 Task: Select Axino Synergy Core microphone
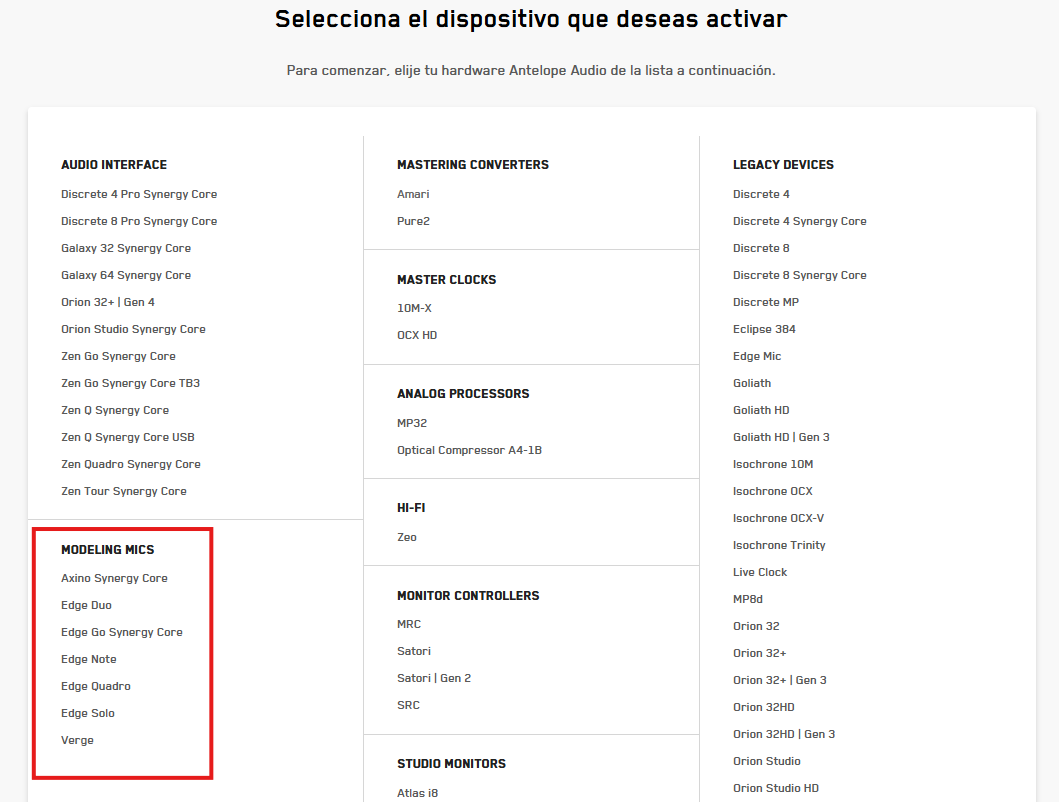(114, 578)
